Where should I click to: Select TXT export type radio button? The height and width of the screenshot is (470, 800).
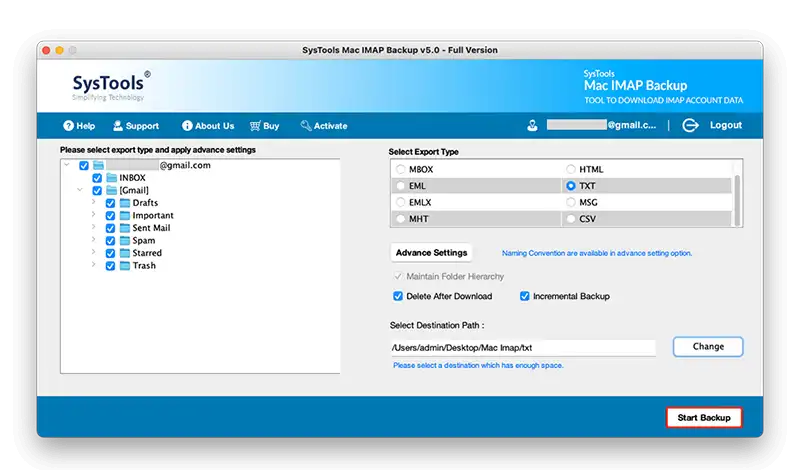[571, 186]
